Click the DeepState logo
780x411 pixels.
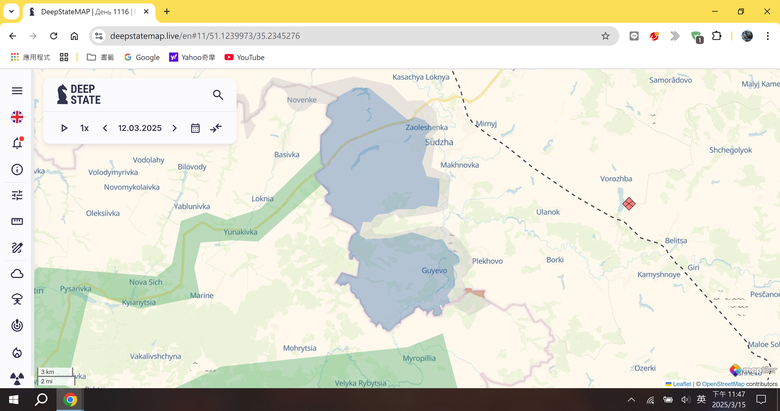pos(79,95)
